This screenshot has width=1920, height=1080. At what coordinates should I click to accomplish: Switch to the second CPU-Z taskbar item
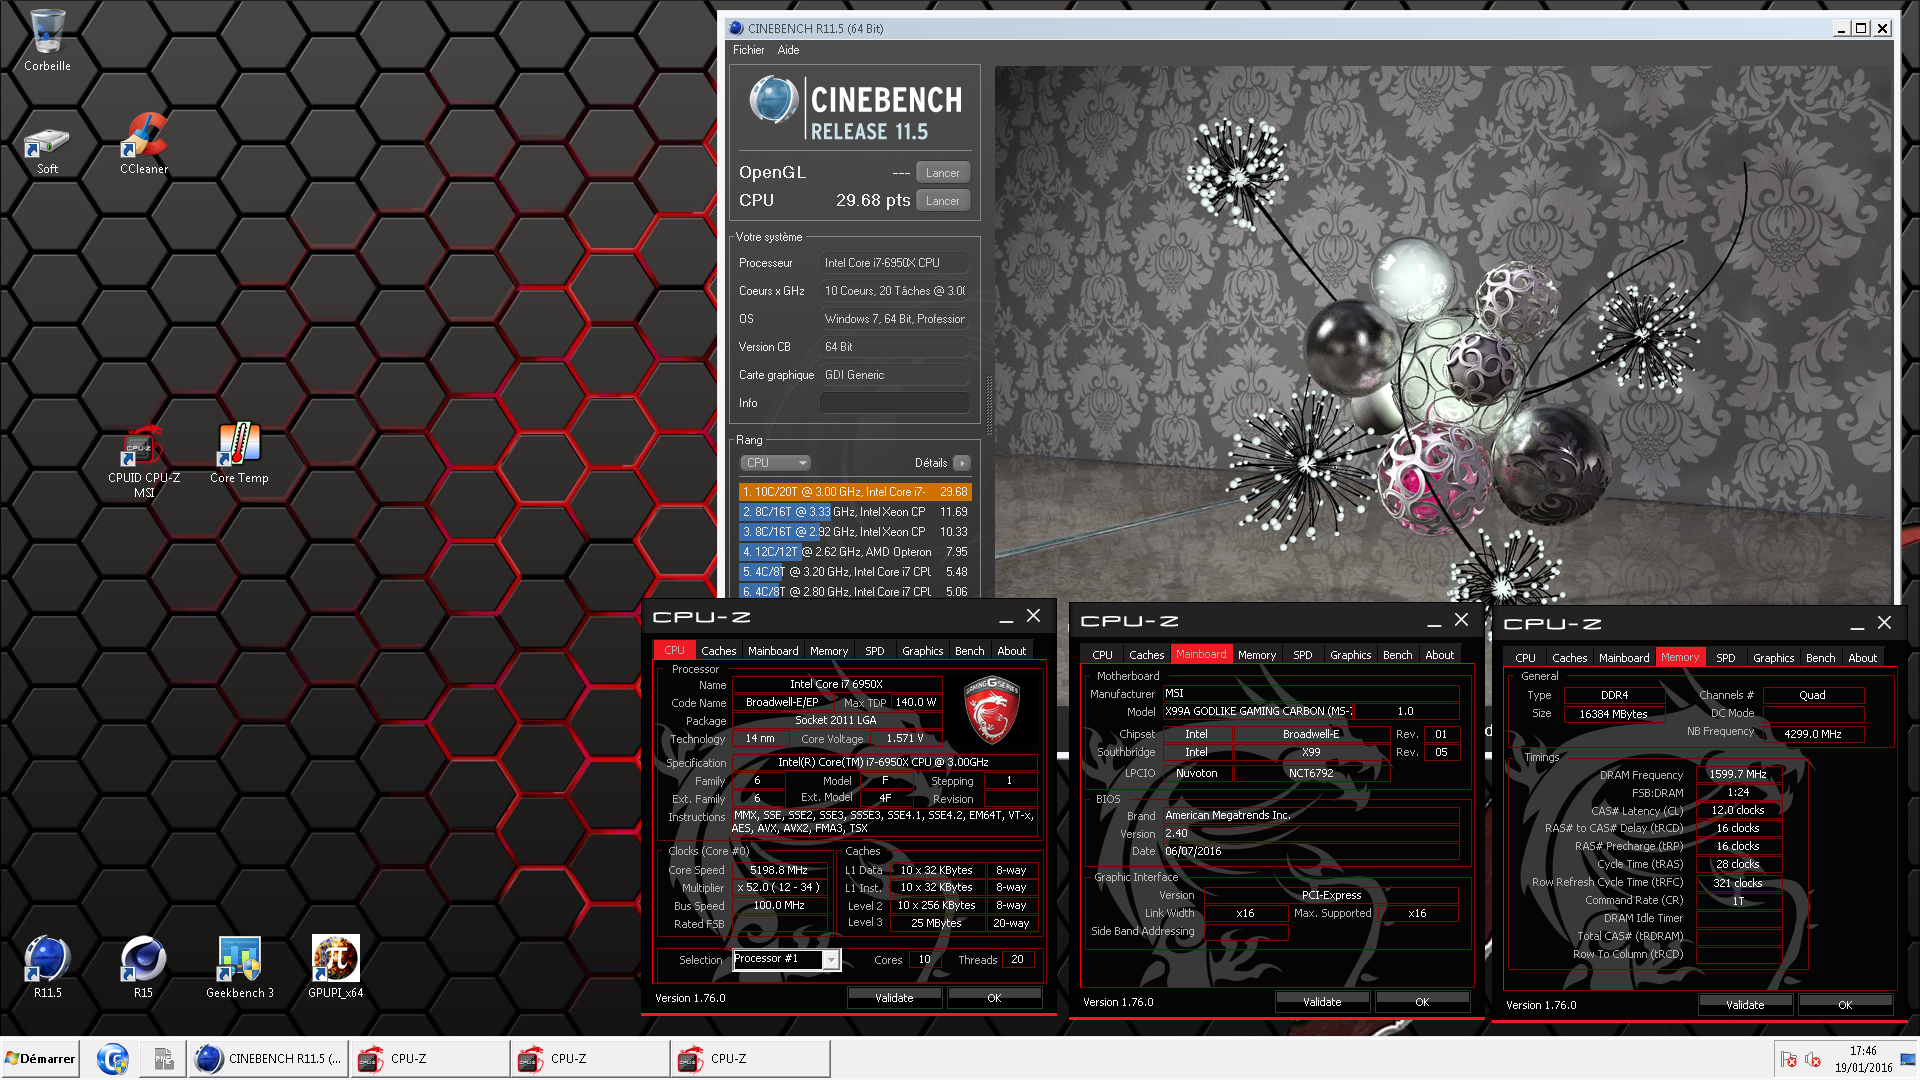(590, 1058)
